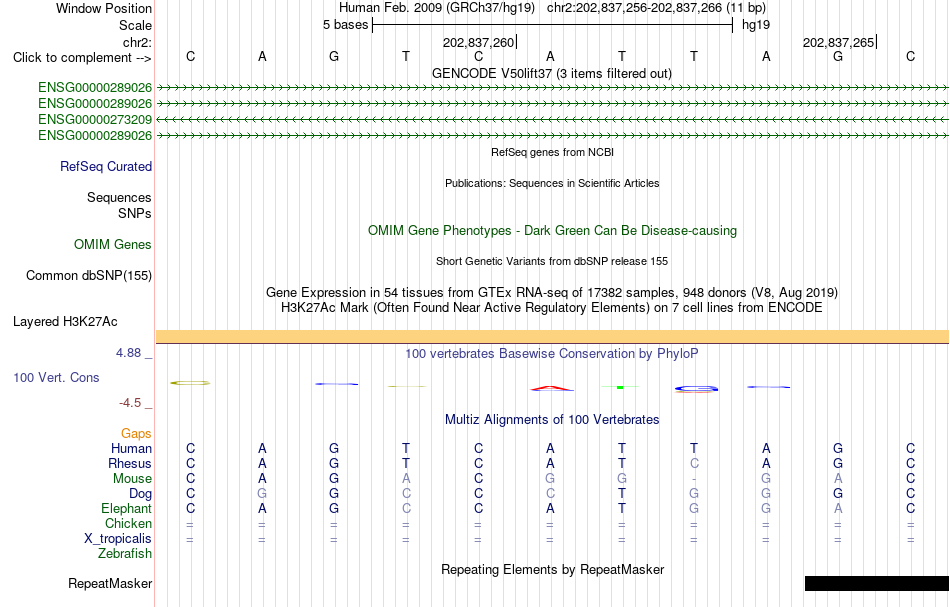Image resolution: width=950 pixels, height=607 pixels.
Task: Open the RefSeq Curated track label
Action: tap(105, 167)
